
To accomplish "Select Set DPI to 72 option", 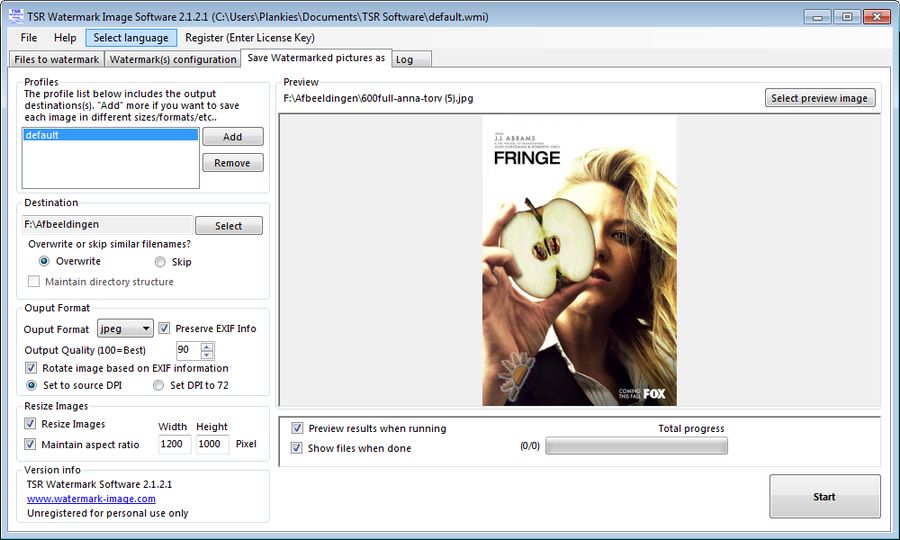I will pos(158,385).
